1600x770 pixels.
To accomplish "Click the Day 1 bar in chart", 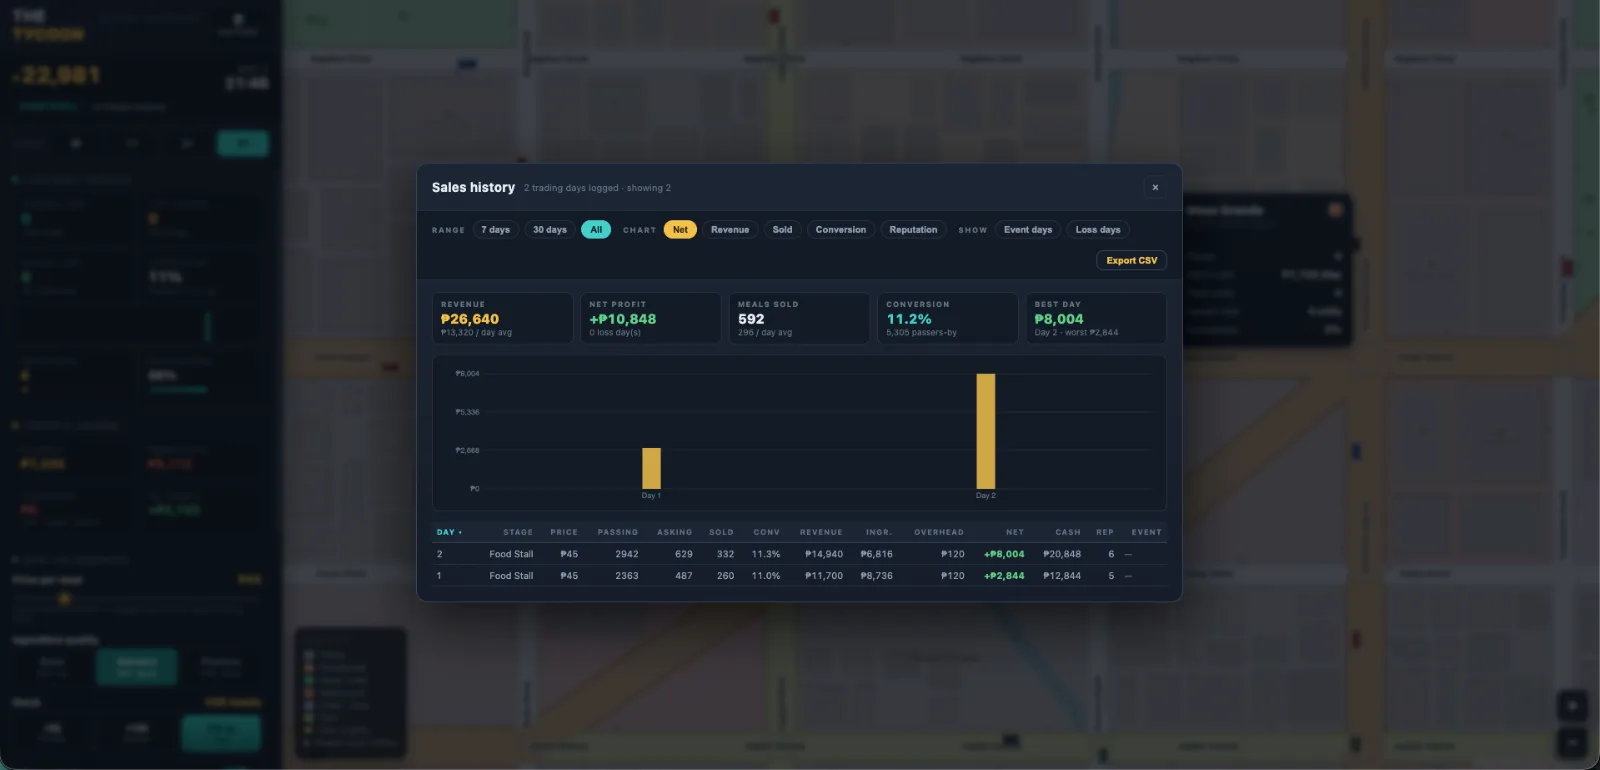I will coord(651,468).
